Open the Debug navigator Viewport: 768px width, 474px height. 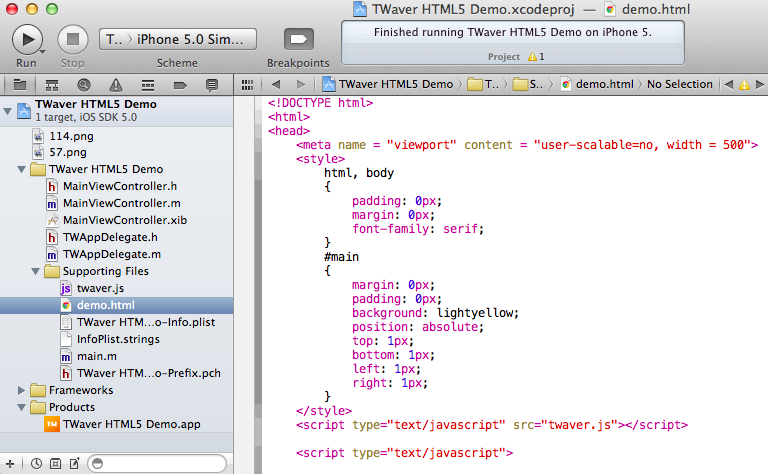(148, 85)
